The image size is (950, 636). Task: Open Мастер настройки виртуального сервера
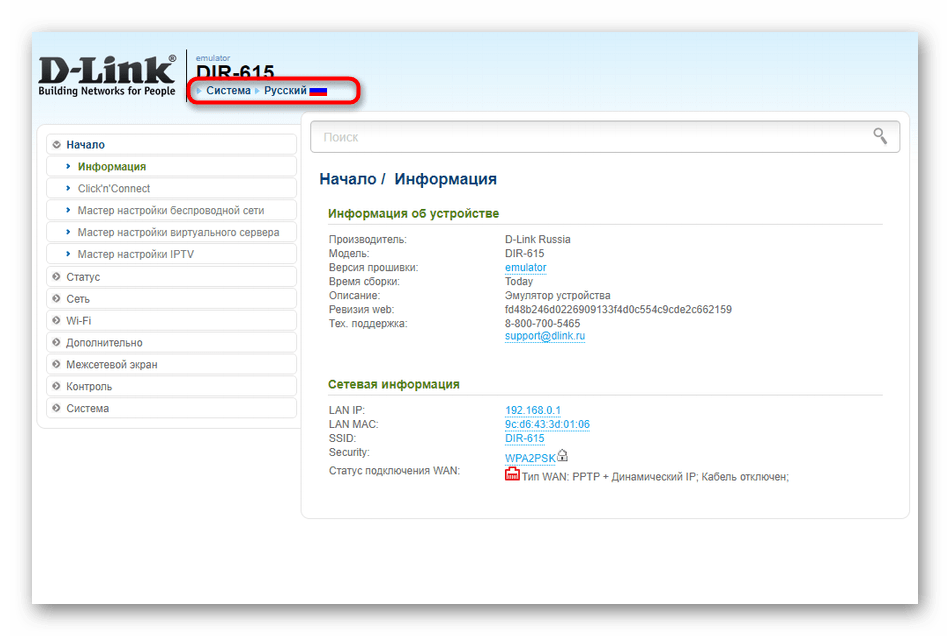click(178, 232)
